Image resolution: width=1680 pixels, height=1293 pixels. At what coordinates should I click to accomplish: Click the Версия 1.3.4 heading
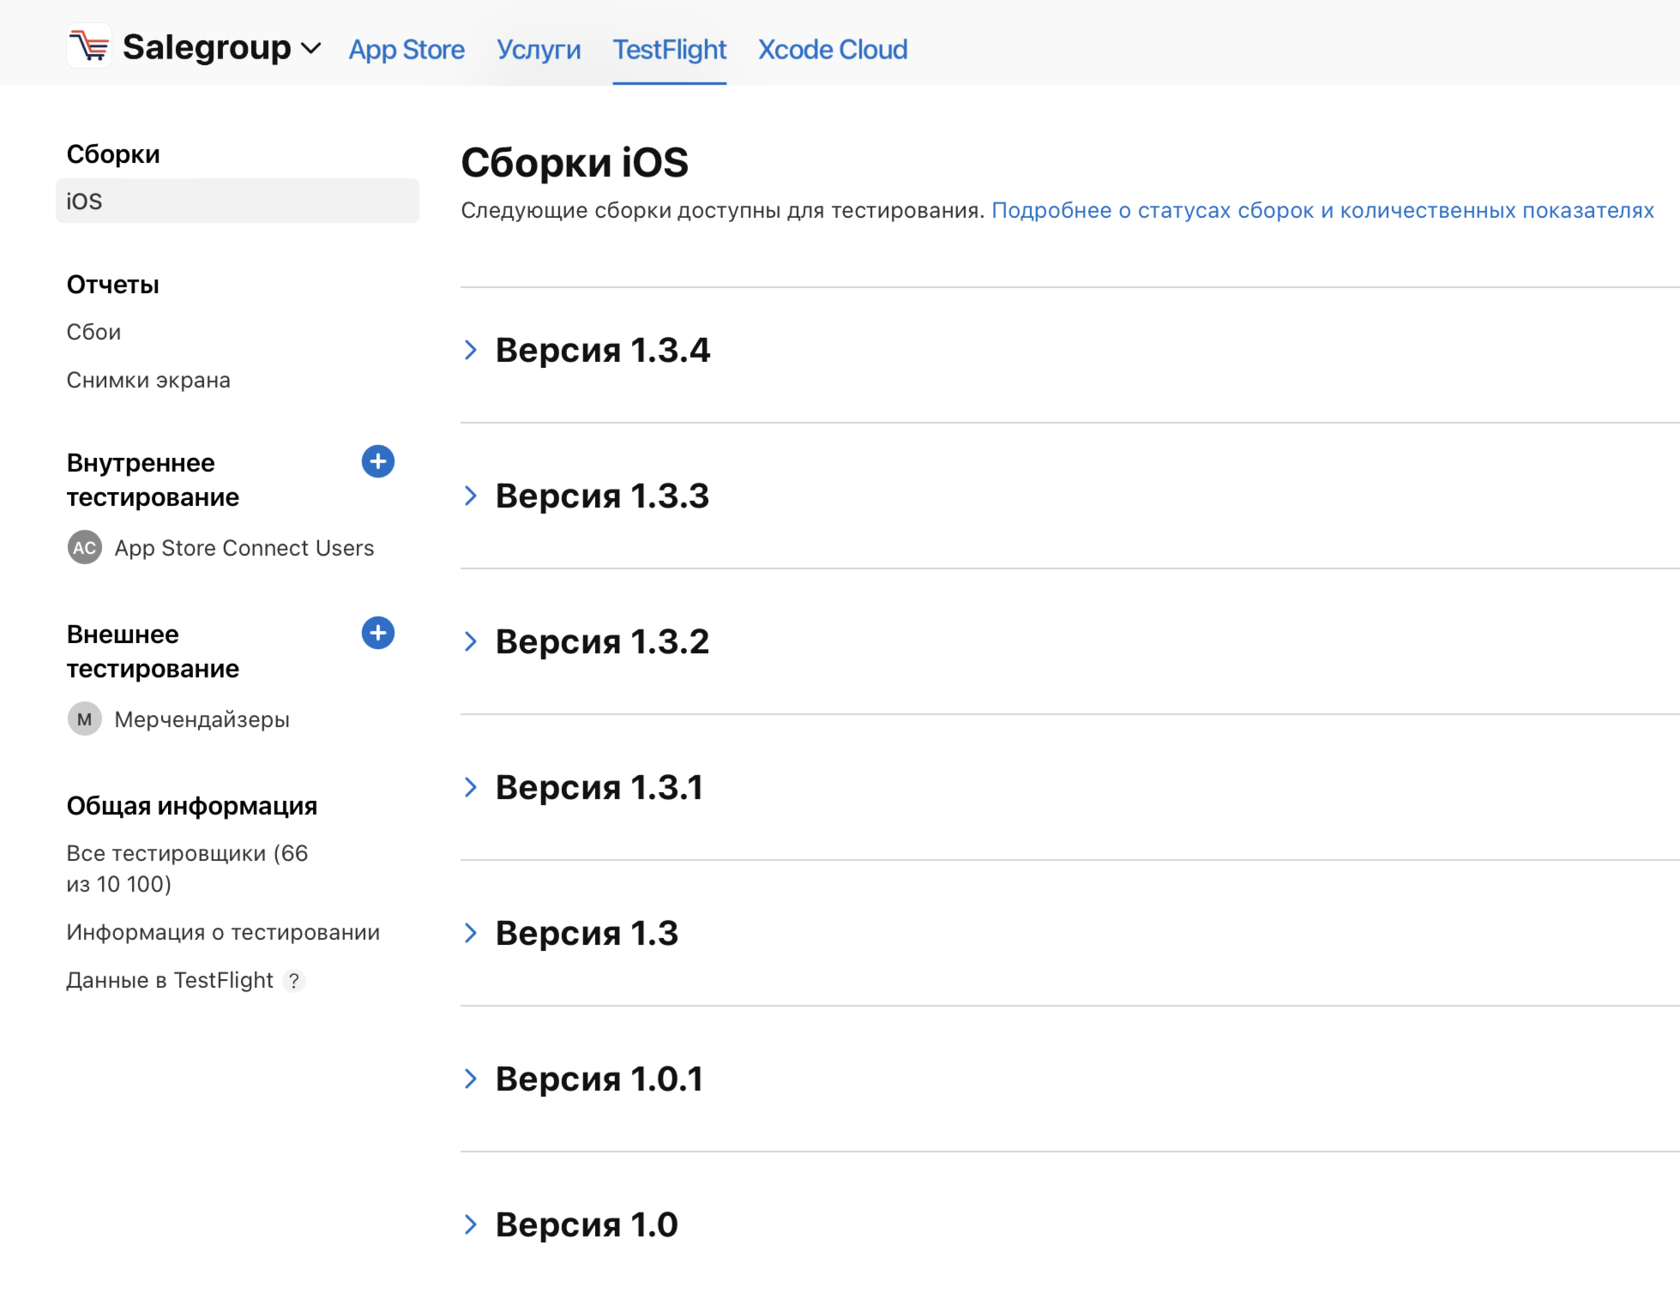602,350
